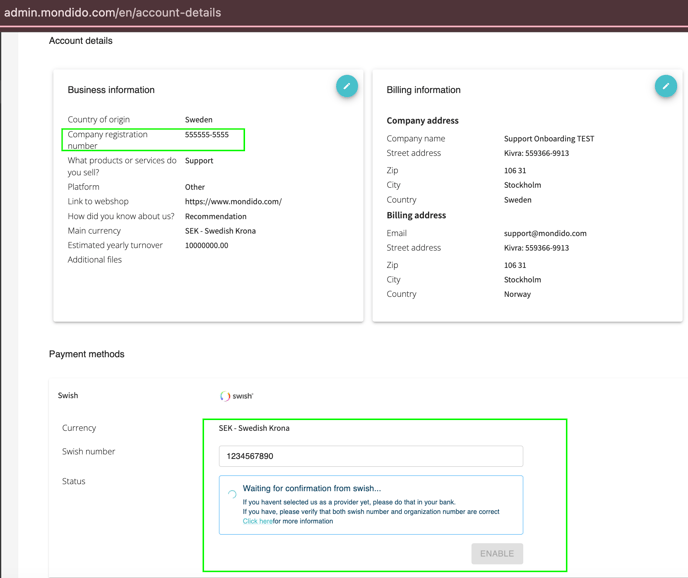The image size is (688, 578).
Task: Edit Billing information with pencil icon
Action: (x=666, y=86)
